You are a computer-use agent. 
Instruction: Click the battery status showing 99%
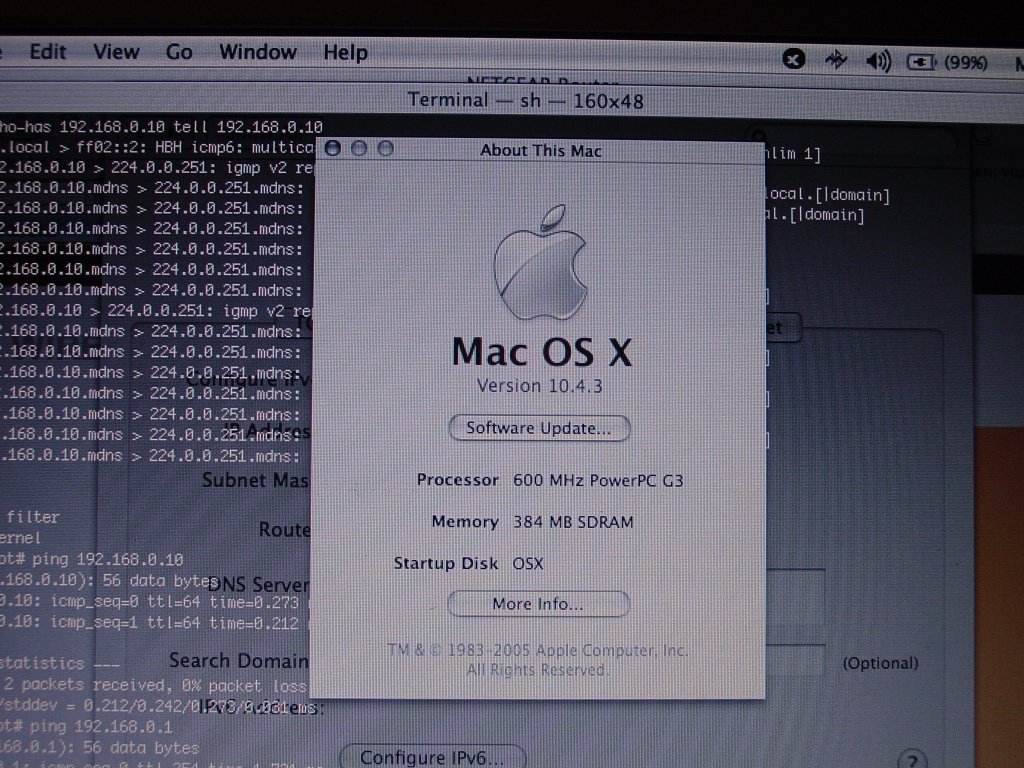947,63
